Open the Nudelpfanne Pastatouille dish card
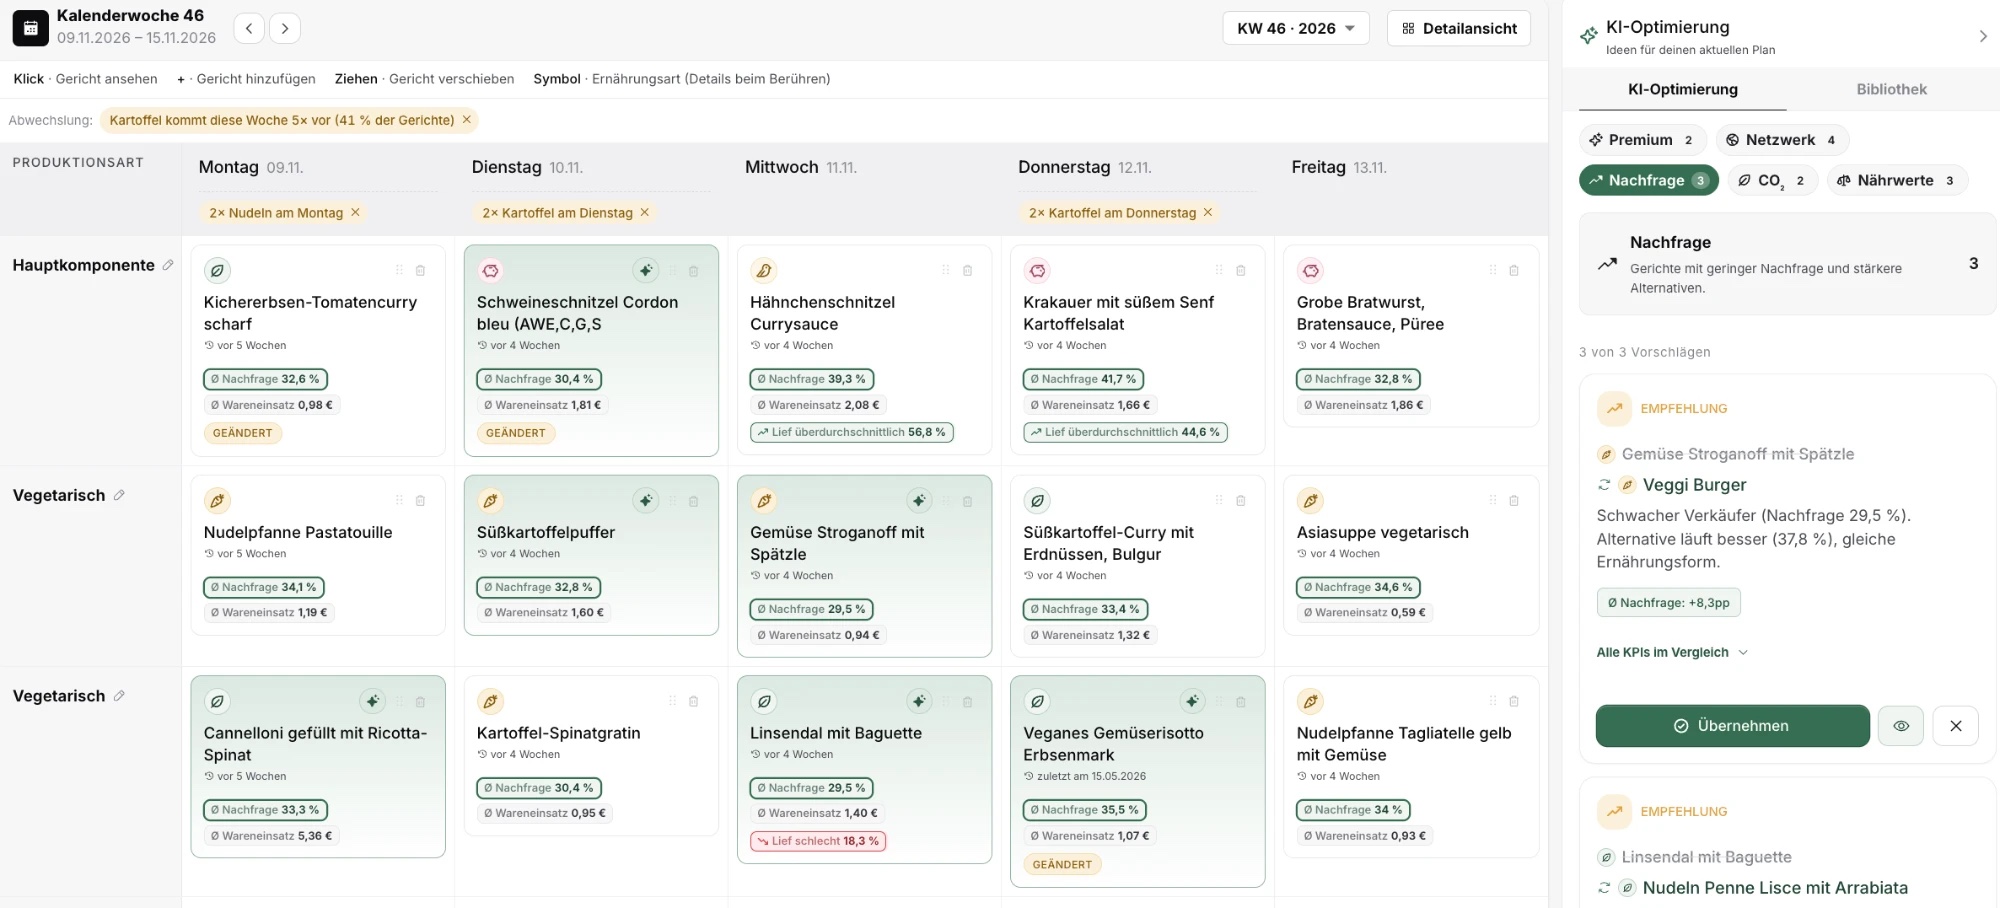The image size is (2000, 908). click(318, 555)
